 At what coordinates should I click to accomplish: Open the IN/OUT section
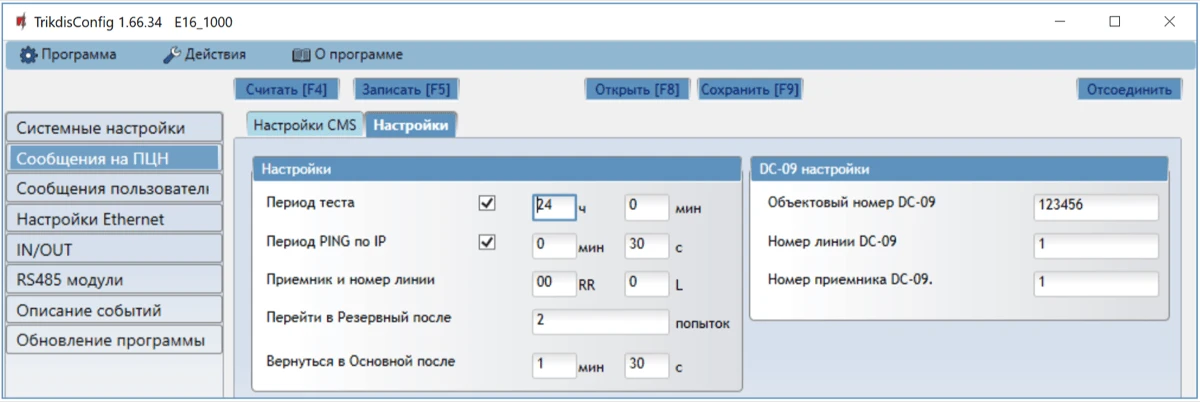click(112, 249)
